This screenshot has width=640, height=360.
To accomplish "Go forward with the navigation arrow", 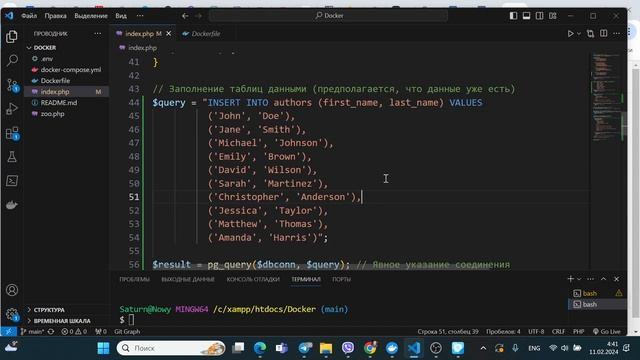I will click(x=198, y=16).
